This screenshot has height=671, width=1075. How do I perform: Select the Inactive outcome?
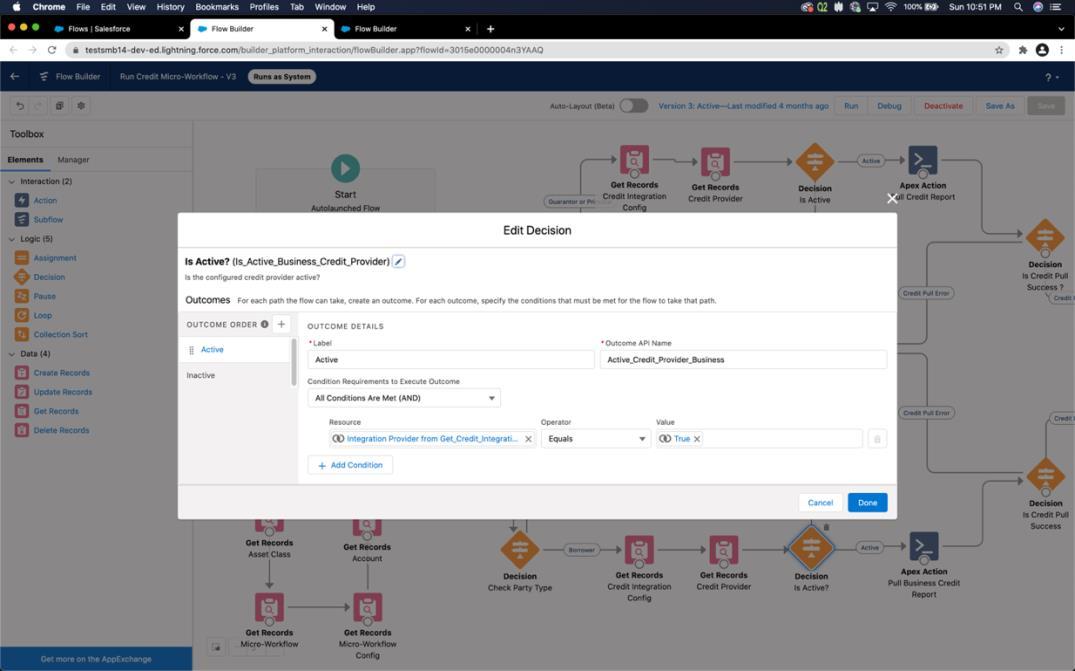[234, 376]
